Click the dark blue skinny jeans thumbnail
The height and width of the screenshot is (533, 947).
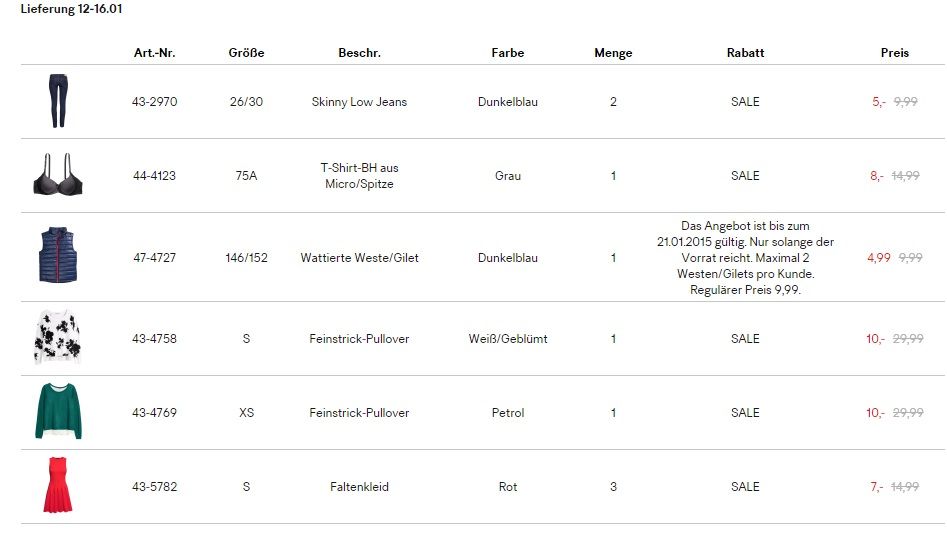tap(55, 101)
